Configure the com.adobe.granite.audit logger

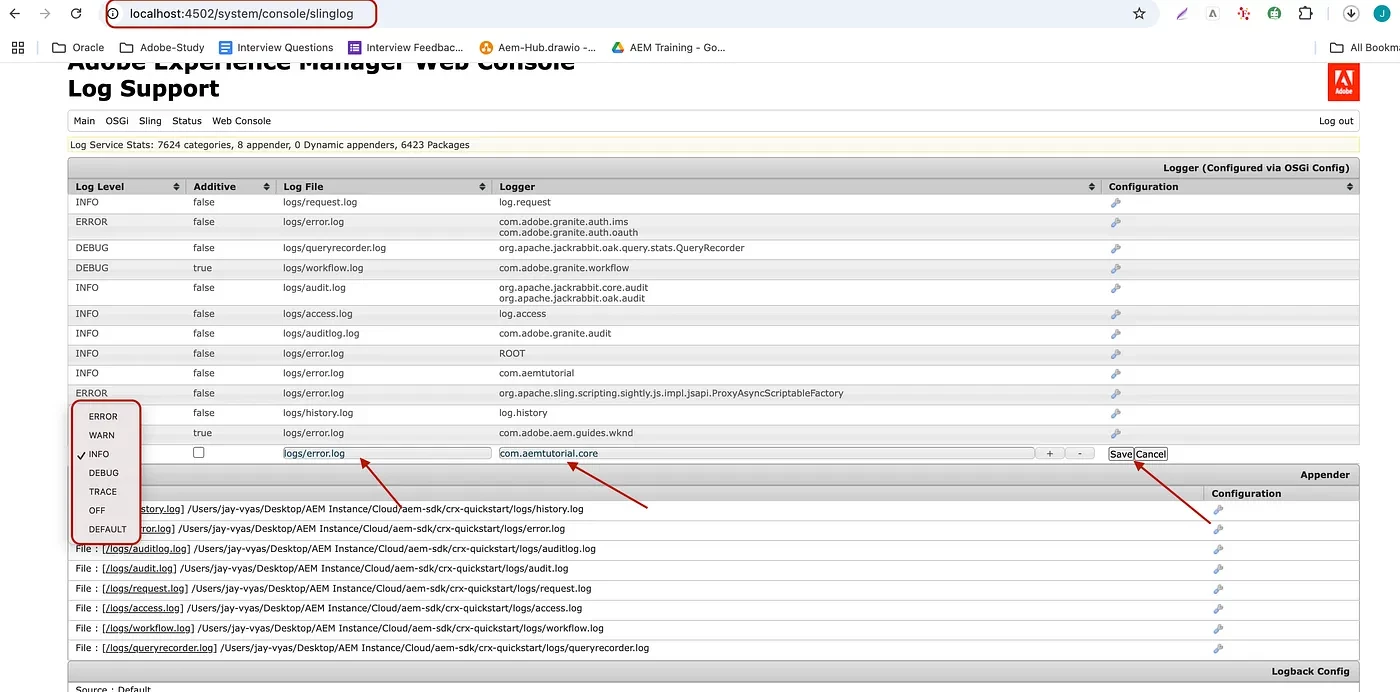point(1116,335)
